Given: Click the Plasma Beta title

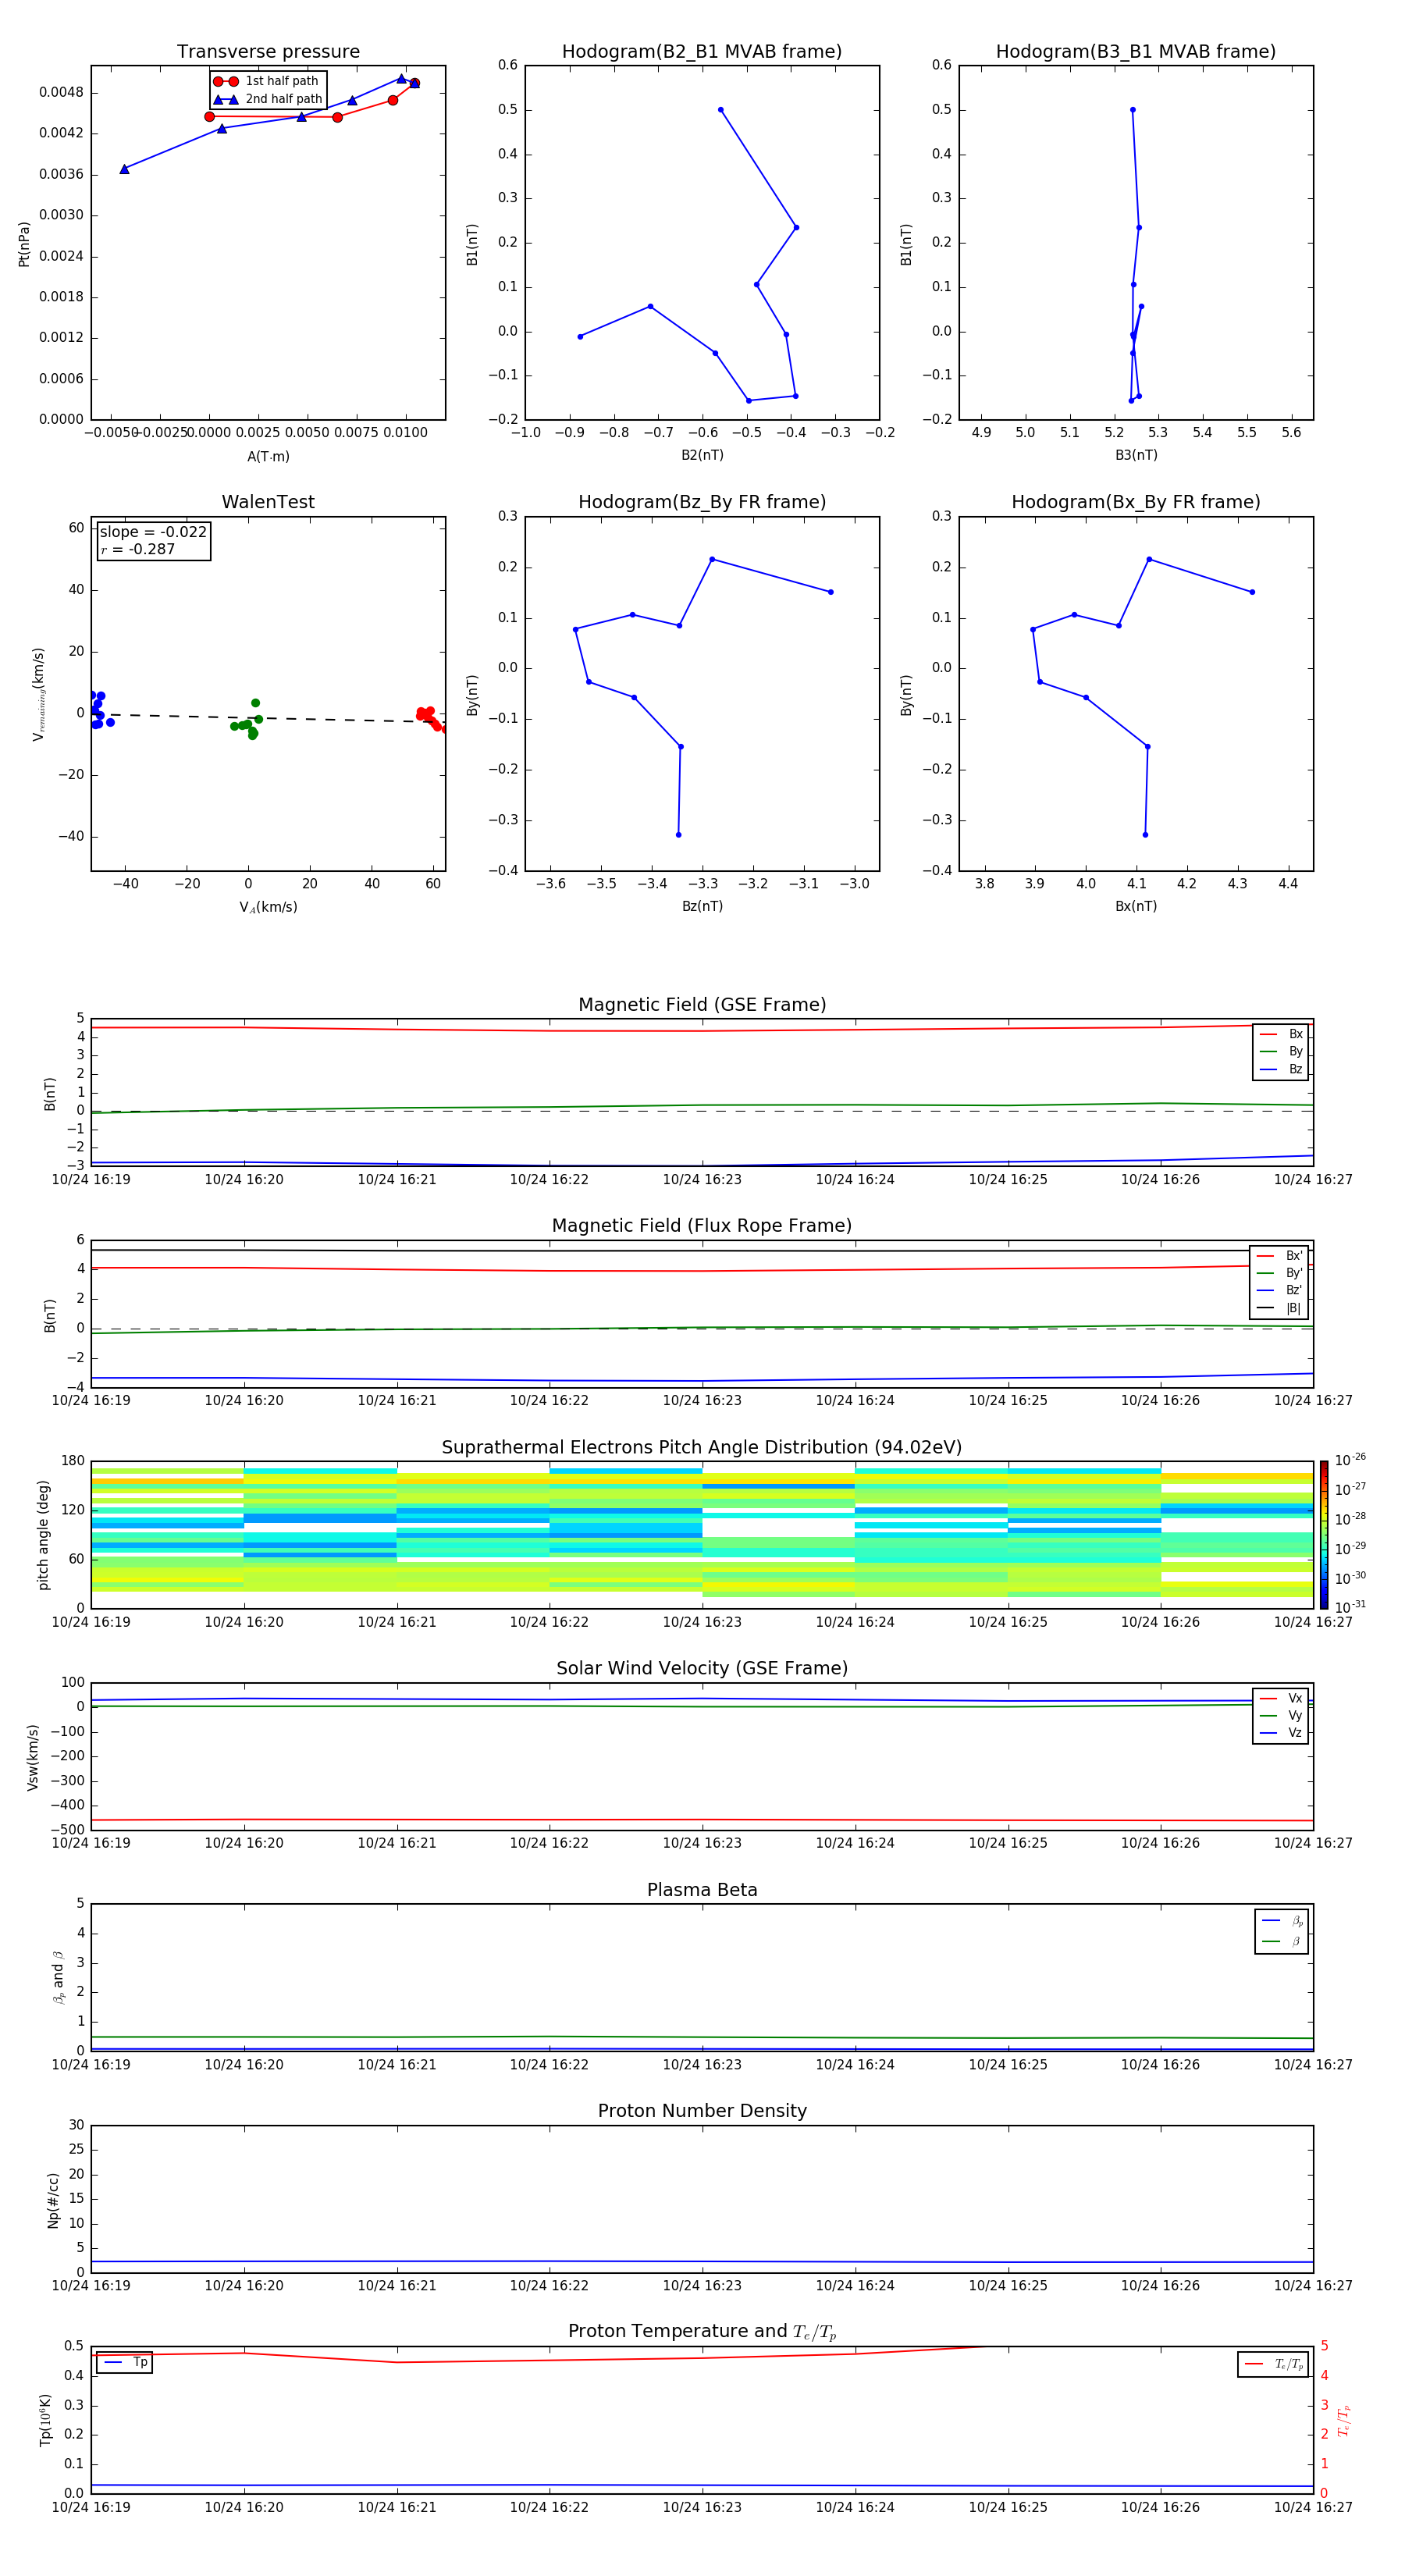Looking at the screenshot, I should tap(702, 1891).
